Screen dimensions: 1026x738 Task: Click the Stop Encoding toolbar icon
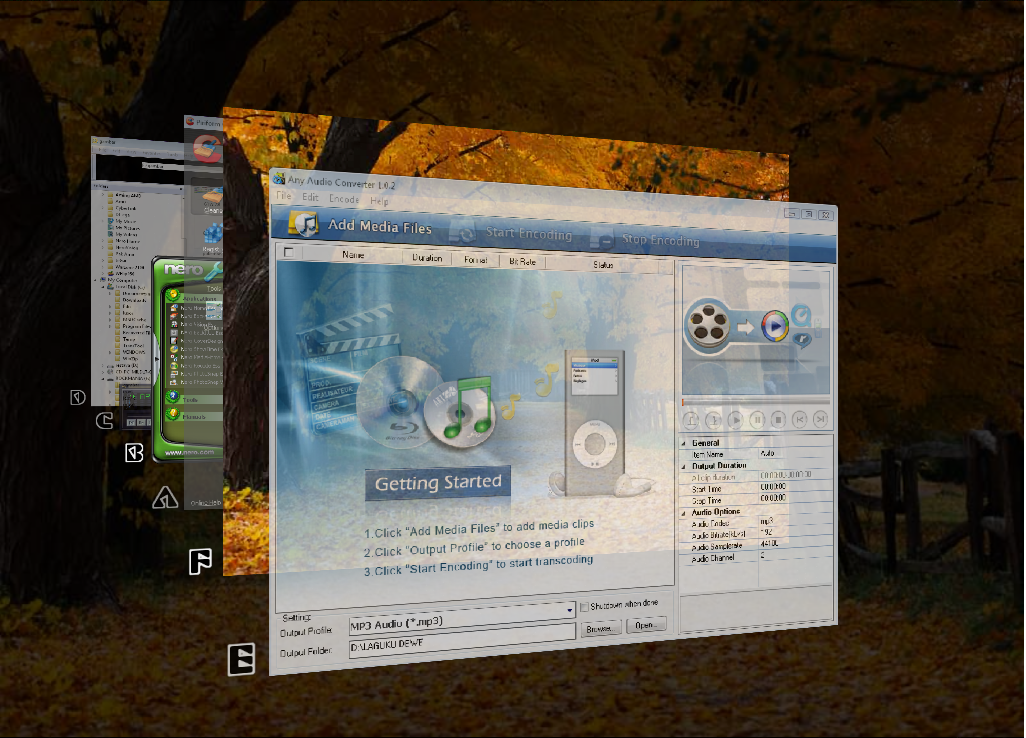[x=601, y=237]
